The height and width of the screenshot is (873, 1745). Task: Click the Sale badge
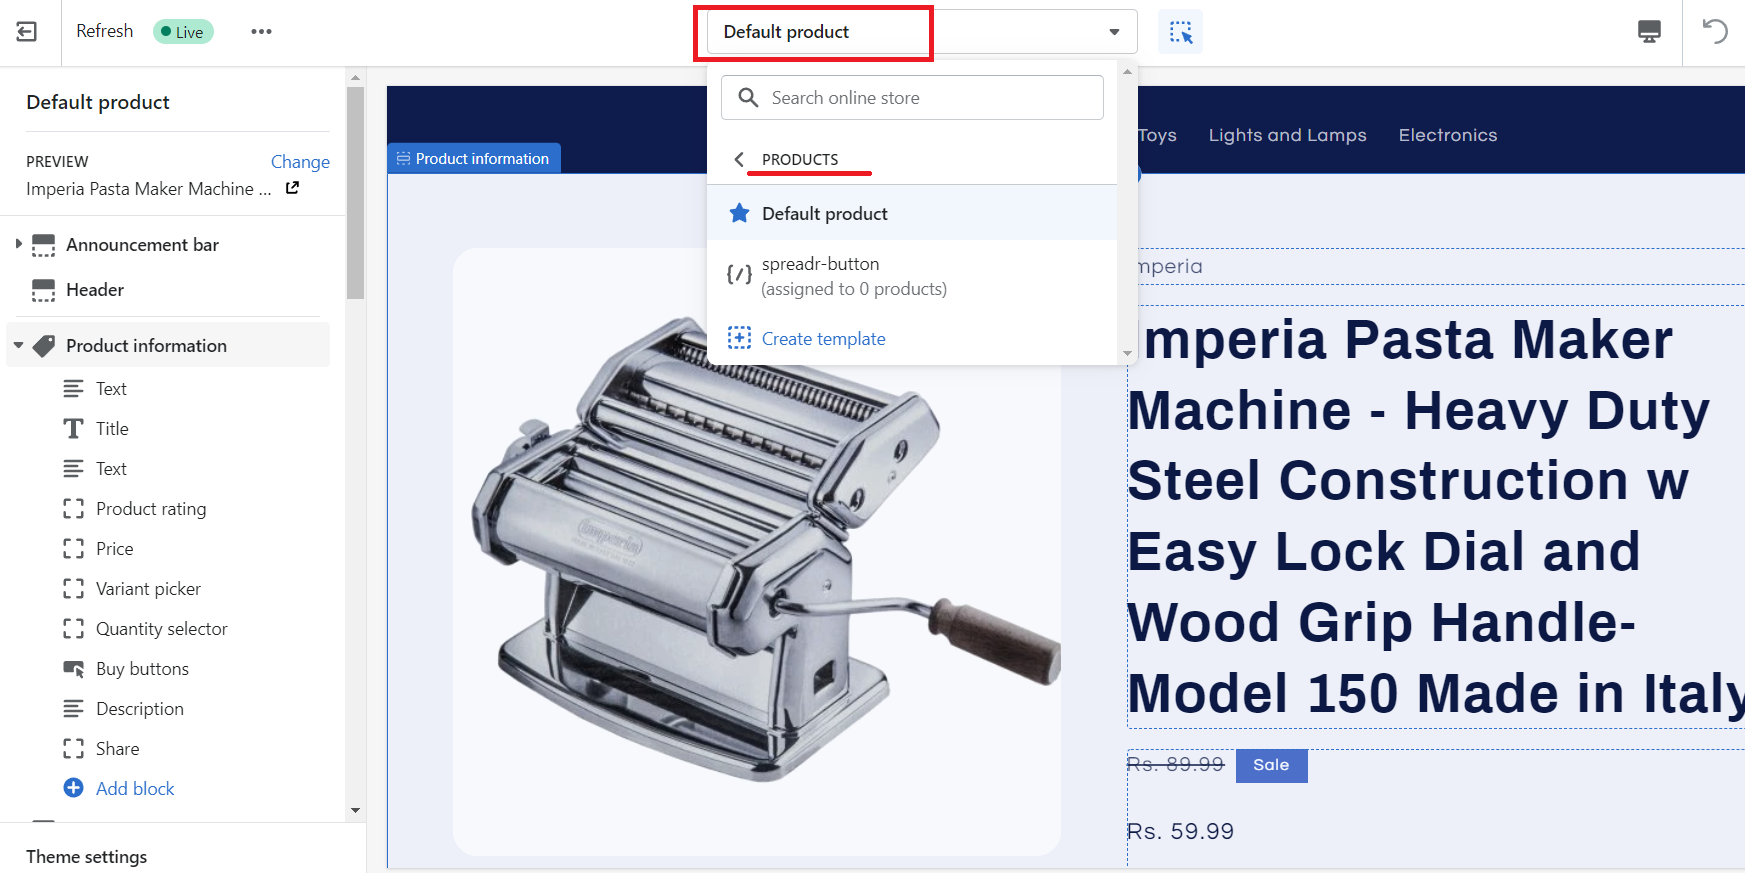click(1271, 765)
